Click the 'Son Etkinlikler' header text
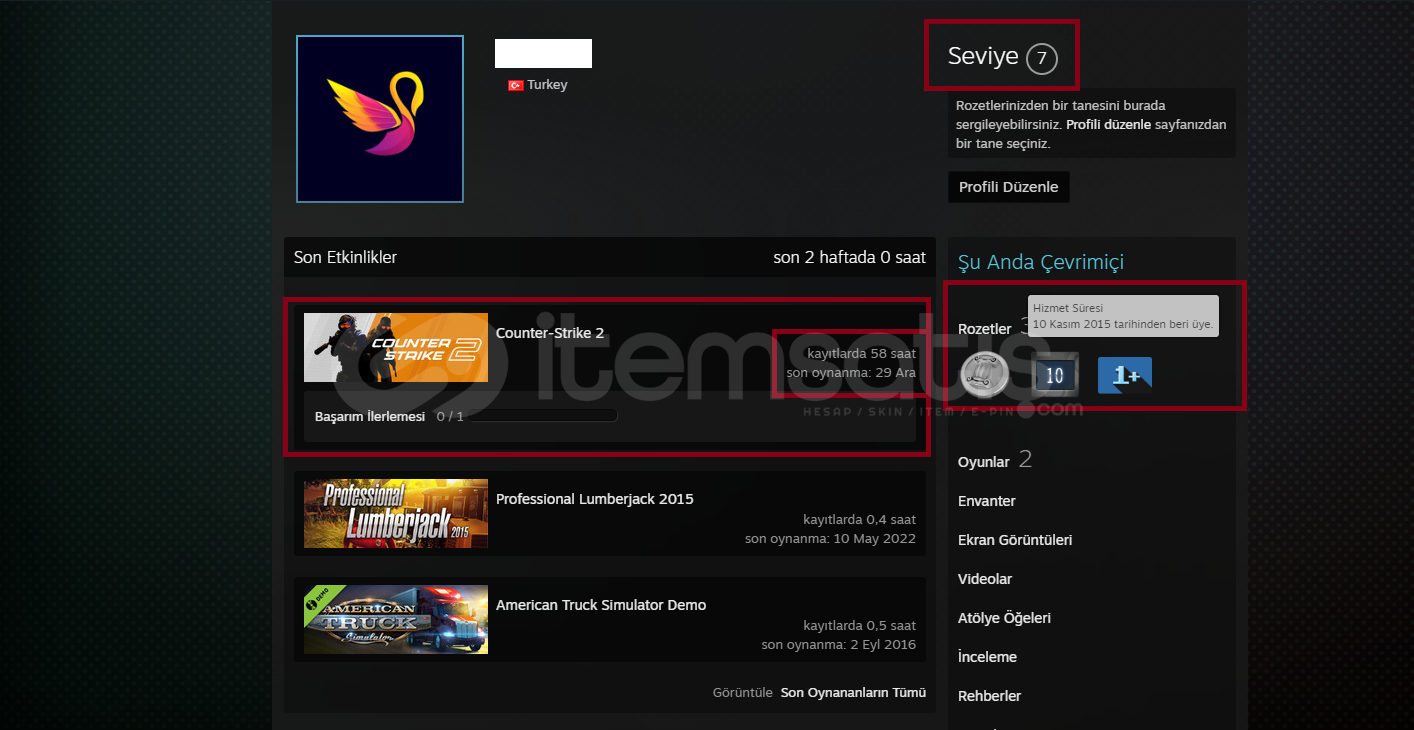 tap(345, 257)
